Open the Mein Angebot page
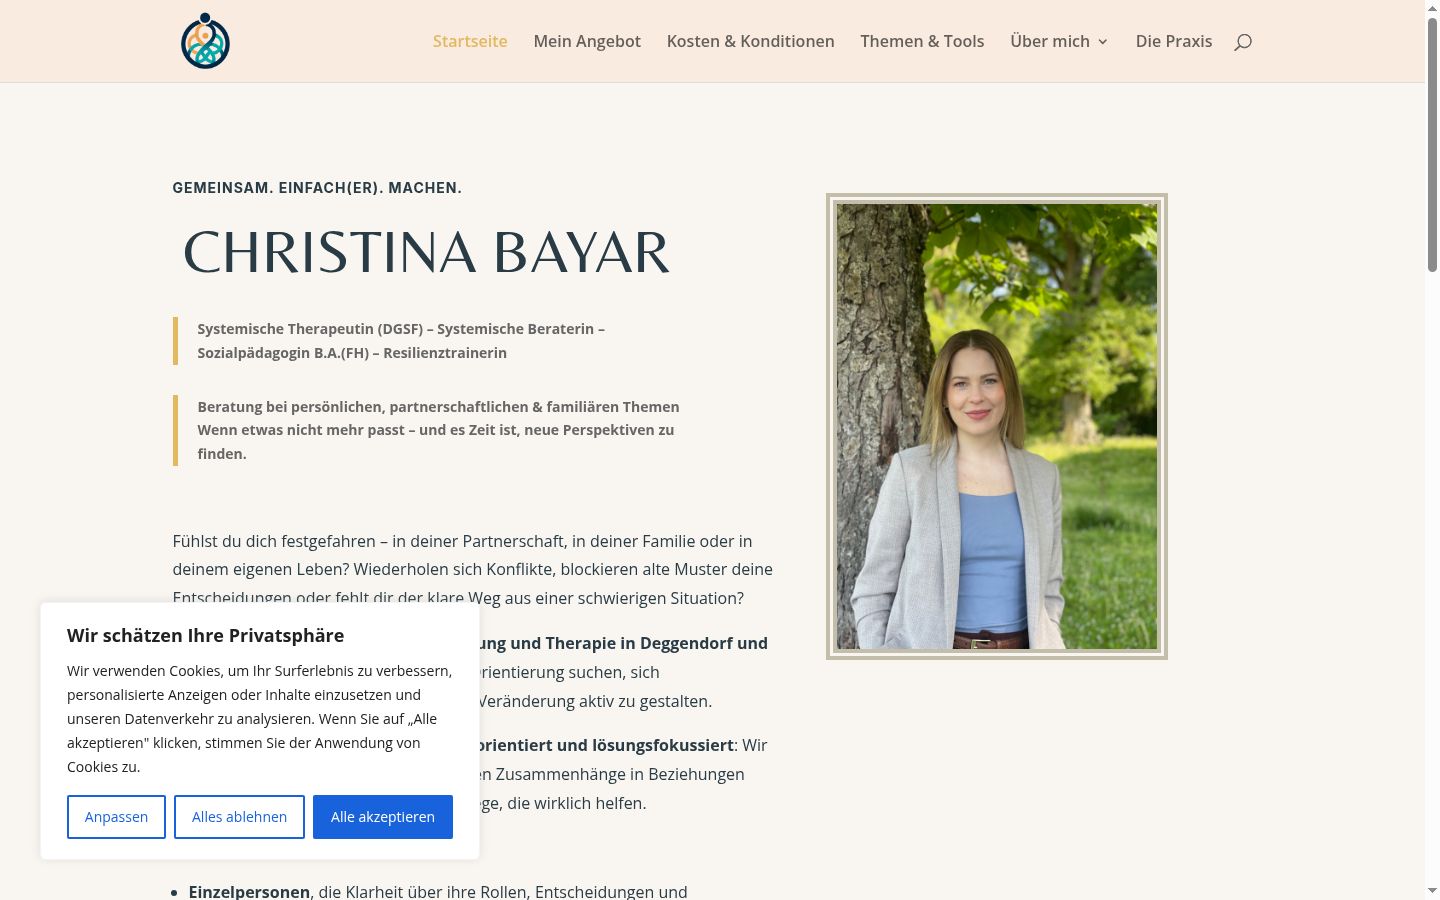Viewport: 1440px width, 900px height. (587, 41)
